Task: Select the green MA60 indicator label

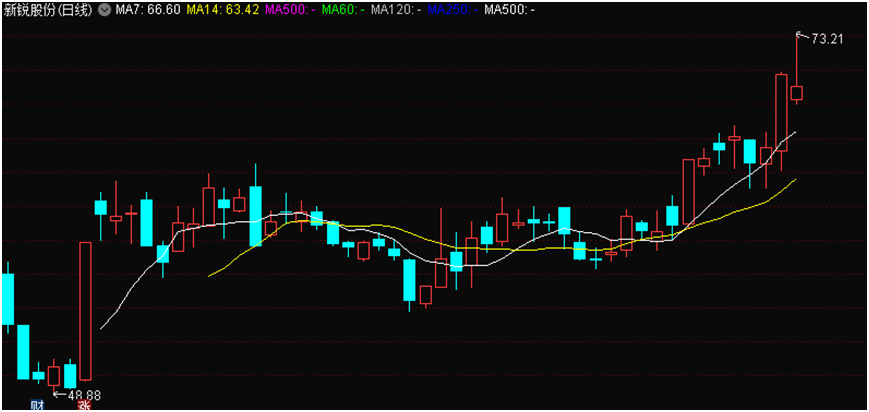Action: (336, 10)
